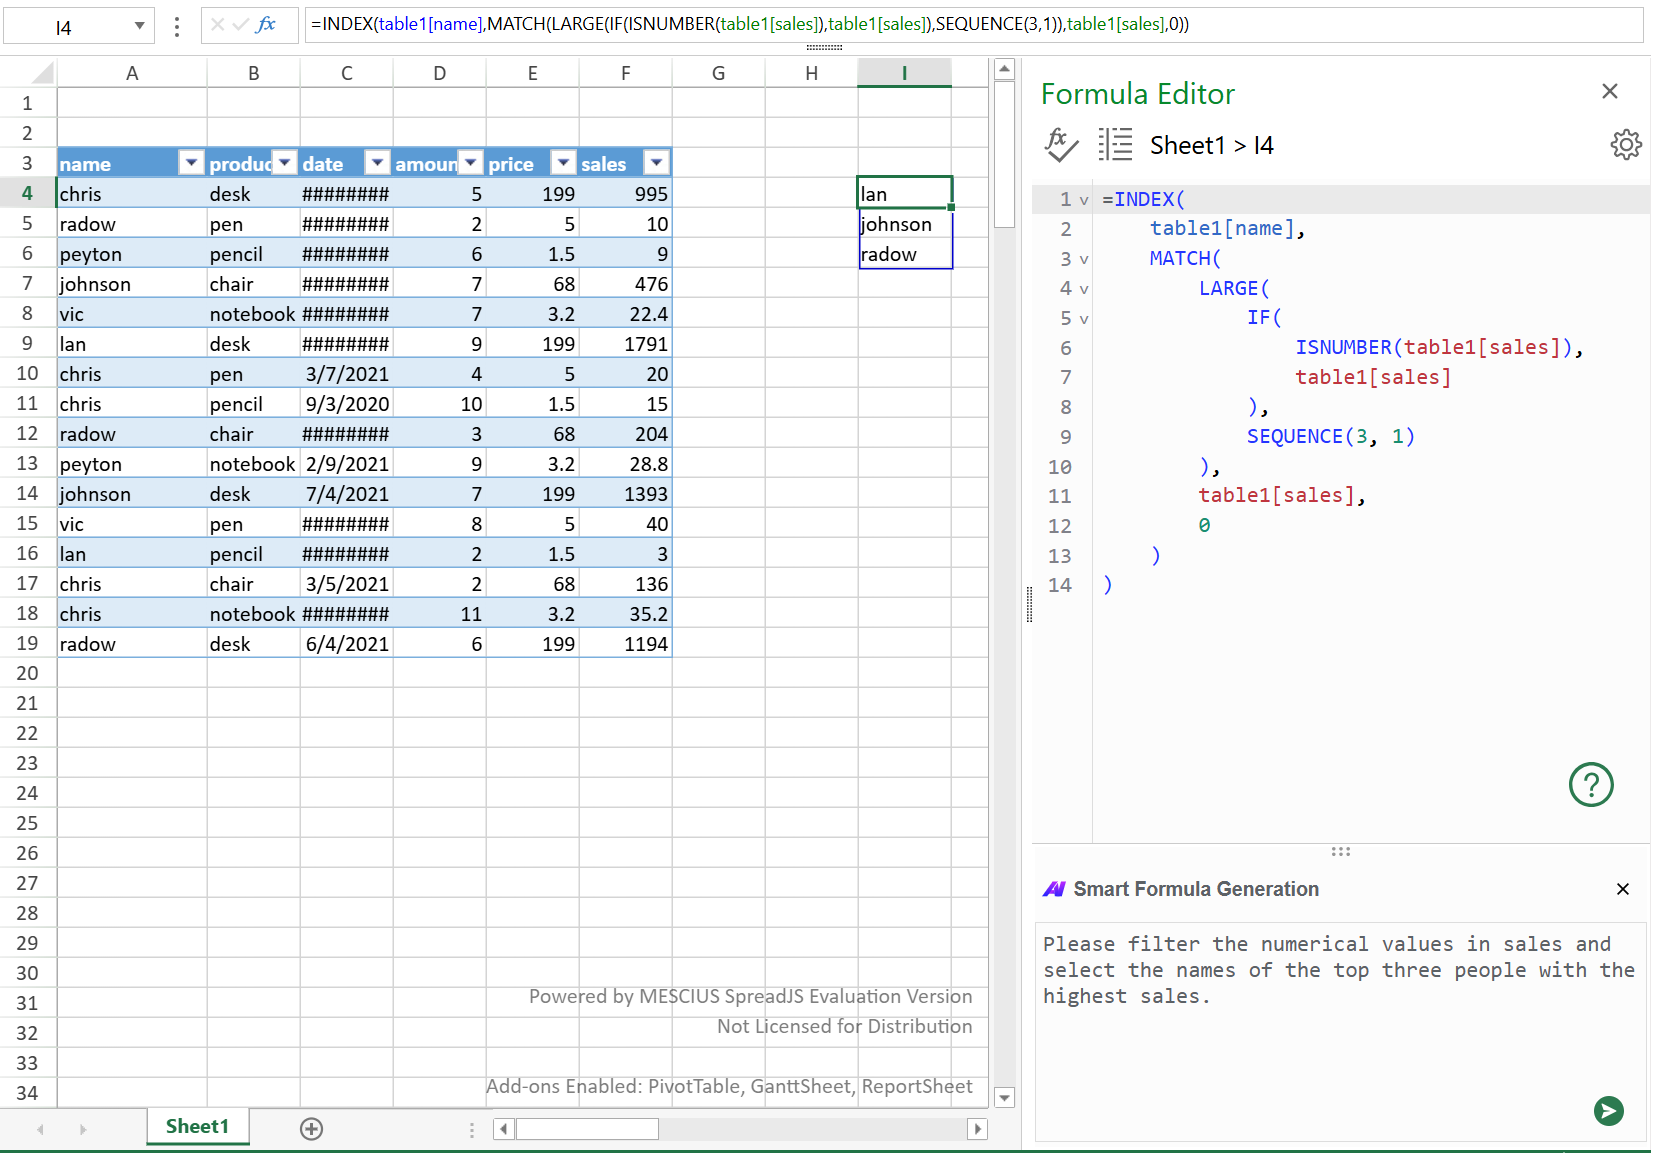Close the Formula Editor panel

tap(1609, 91)
